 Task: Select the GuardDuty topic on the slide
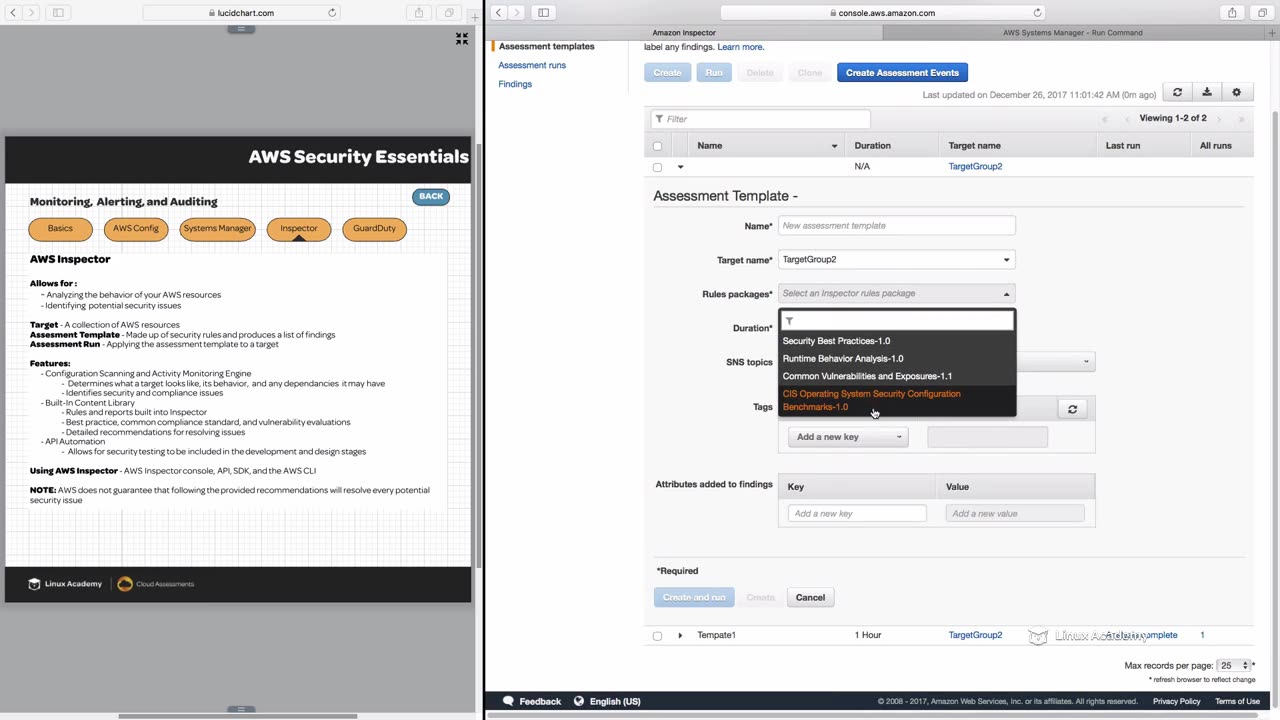pos(374,229)
